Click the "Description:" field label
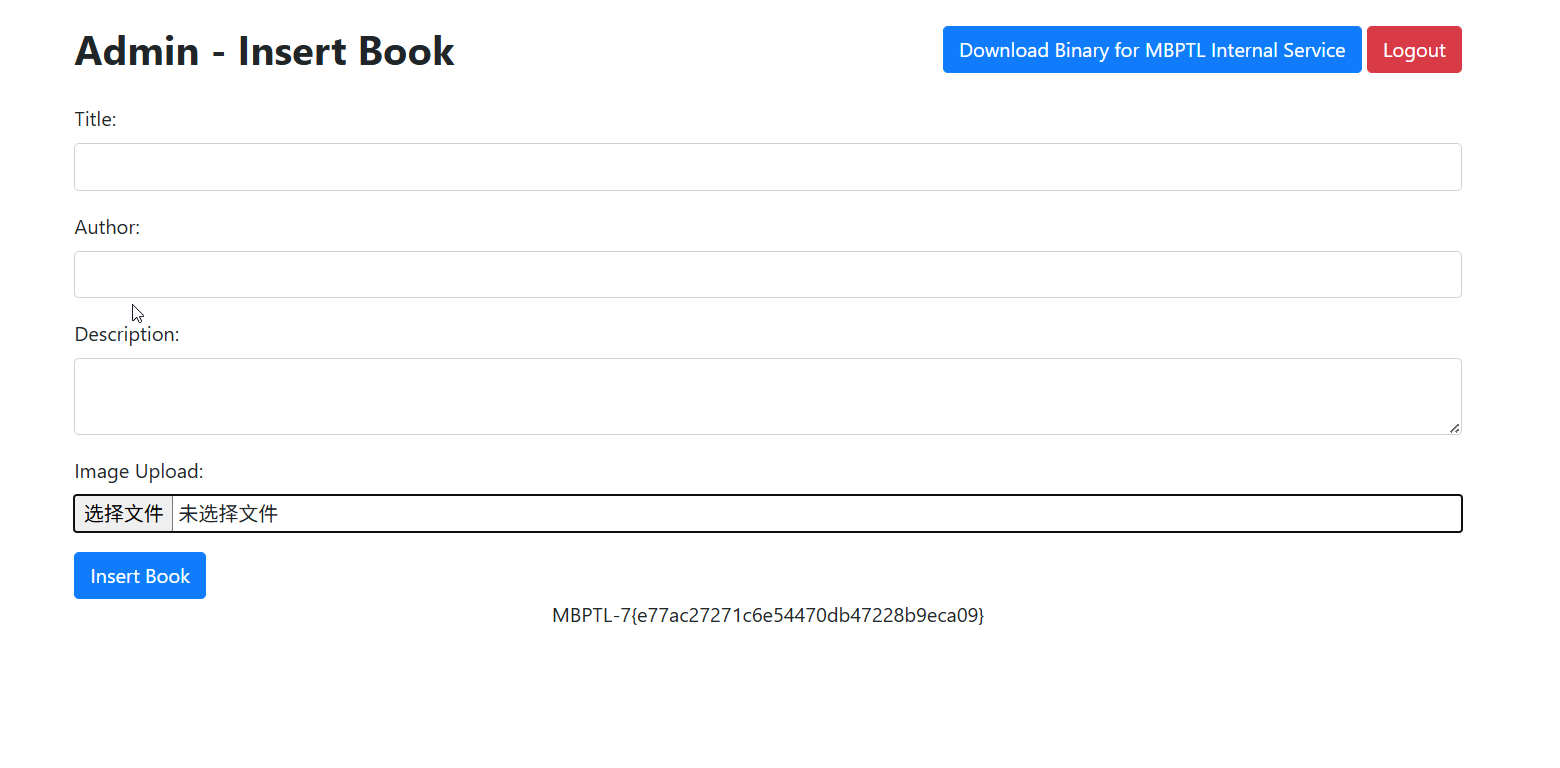 click(127, 335)
